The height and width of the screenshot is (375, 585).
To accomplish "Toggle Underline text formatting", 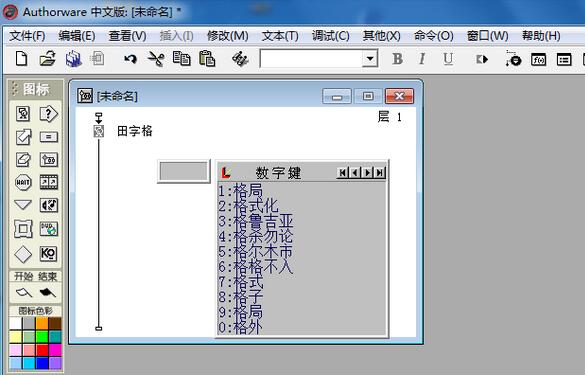I will pyautogui.click(x=448, y=59).
